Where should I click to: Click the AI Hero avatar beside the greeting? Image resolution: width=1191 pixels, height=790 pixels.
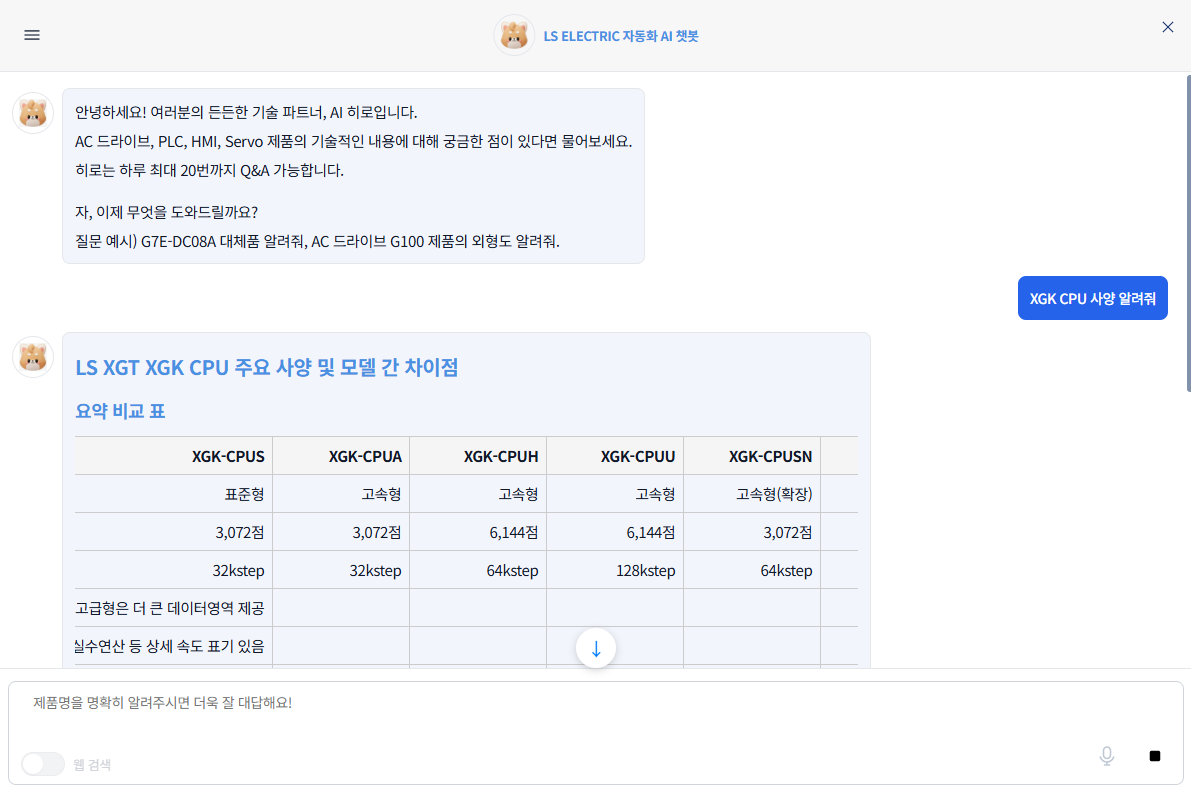(33, 113)
